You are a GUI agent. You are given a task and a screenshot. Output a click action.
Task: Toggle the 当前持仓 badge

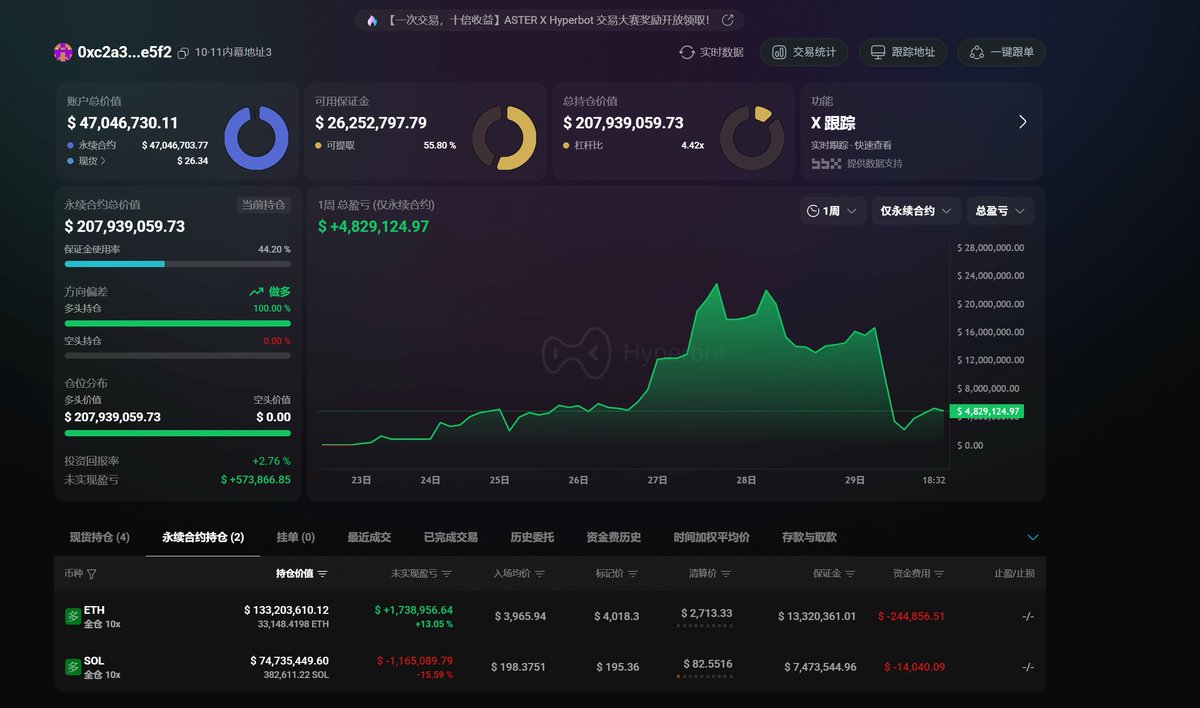[264, 205]
